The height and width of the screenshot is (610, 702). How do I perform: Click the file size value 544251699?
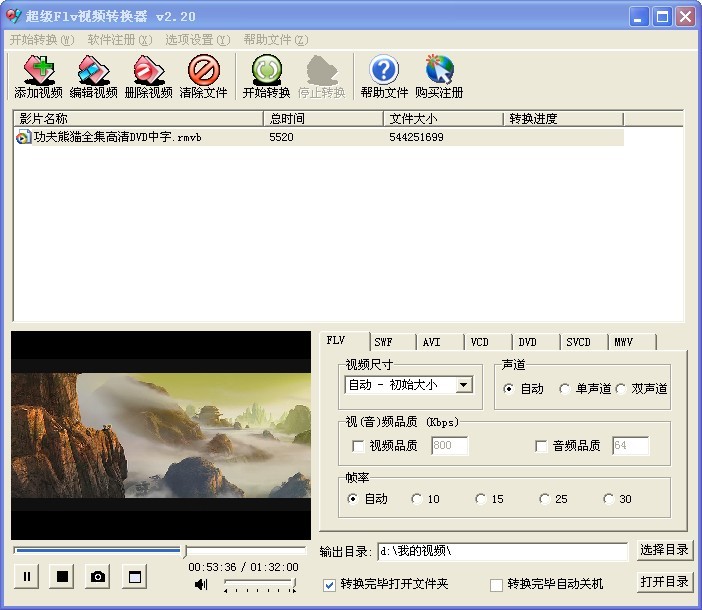point(416,137)
